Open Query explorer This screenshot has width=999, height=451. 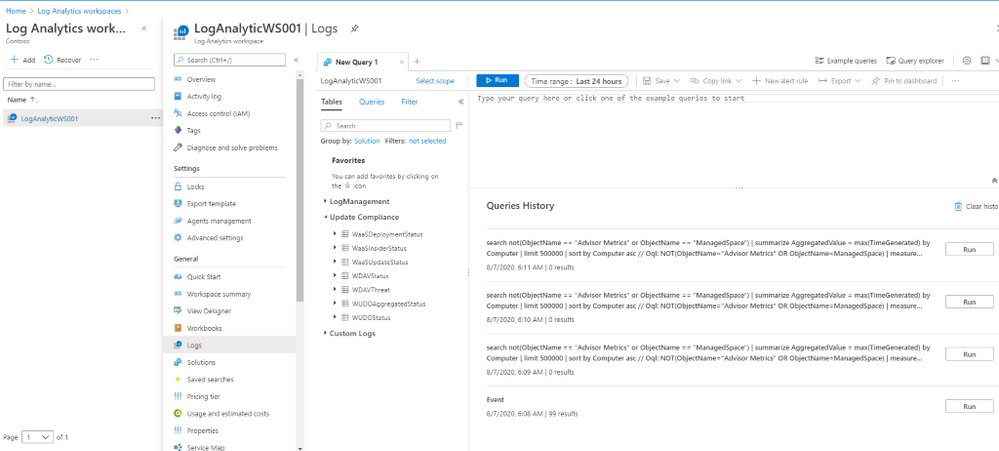click(x=916, y=61)
